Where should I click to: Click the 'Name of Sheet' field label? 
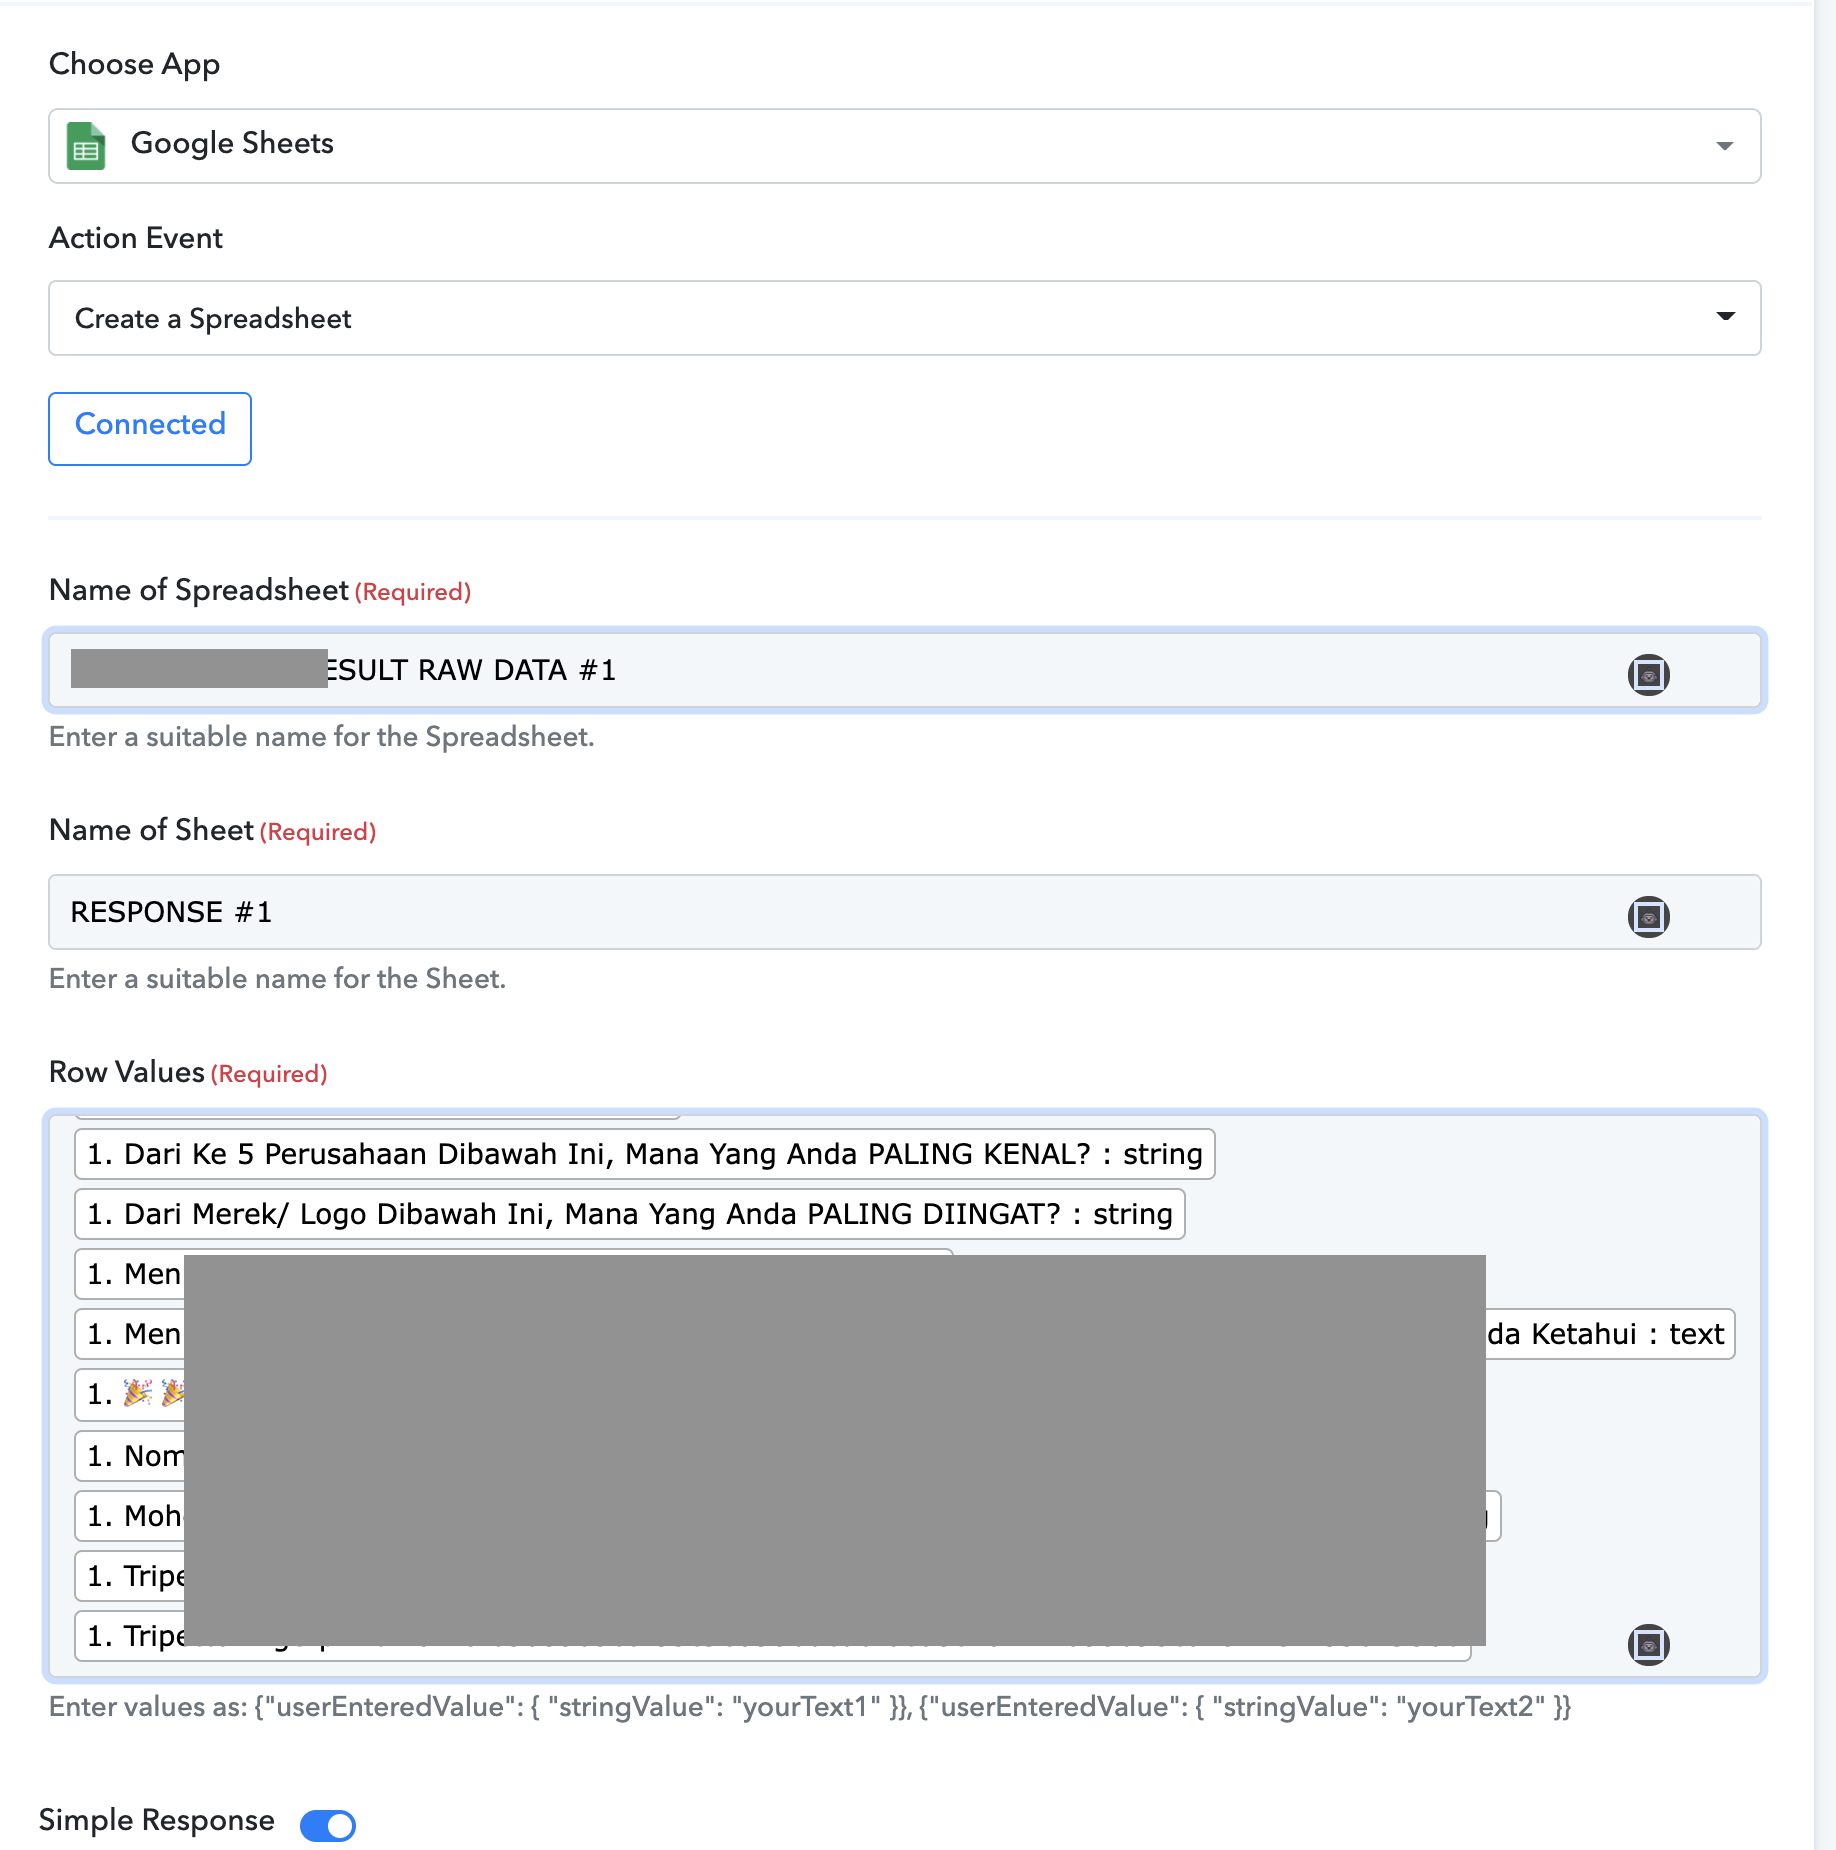(152, 830)
